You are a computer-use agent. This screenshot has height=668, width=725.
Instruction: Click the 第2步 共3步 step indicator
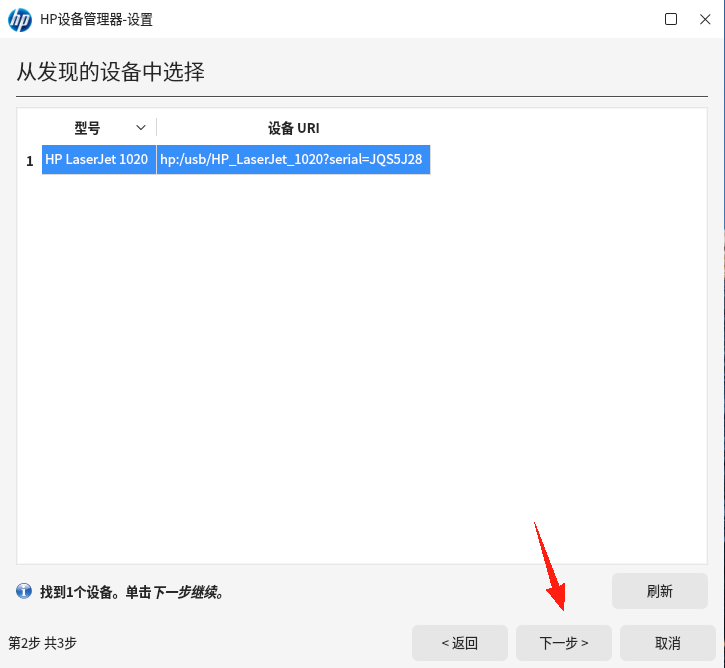click(x=43, y=643)
